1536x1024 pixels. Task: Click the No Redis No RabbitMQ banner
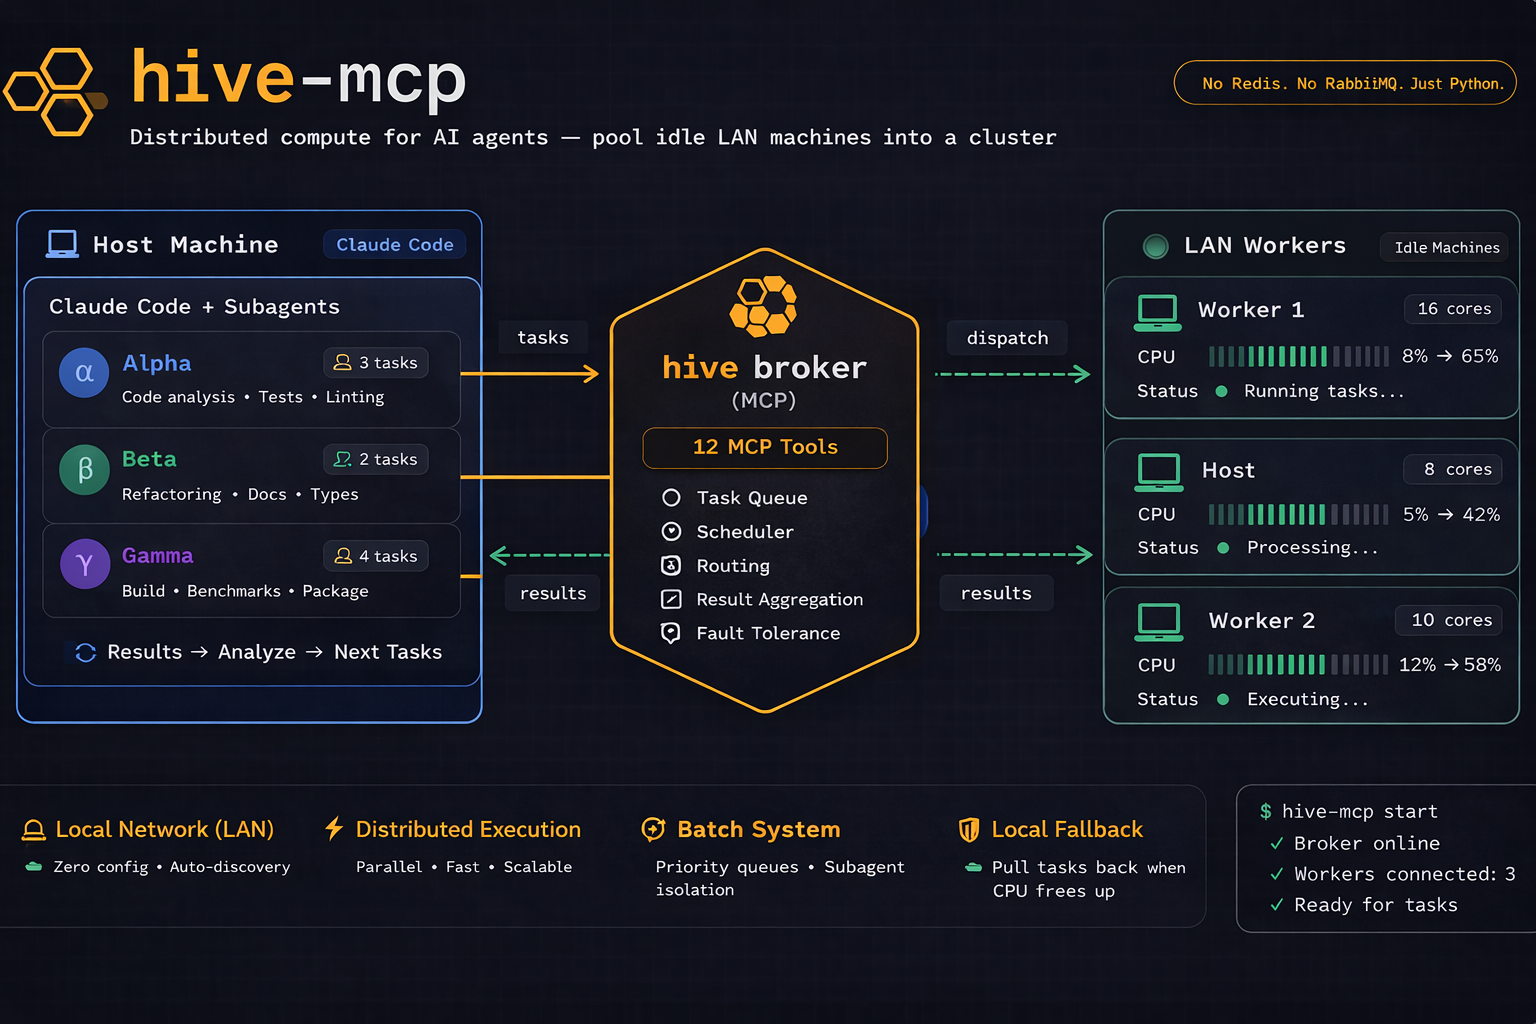[1345, 83]
